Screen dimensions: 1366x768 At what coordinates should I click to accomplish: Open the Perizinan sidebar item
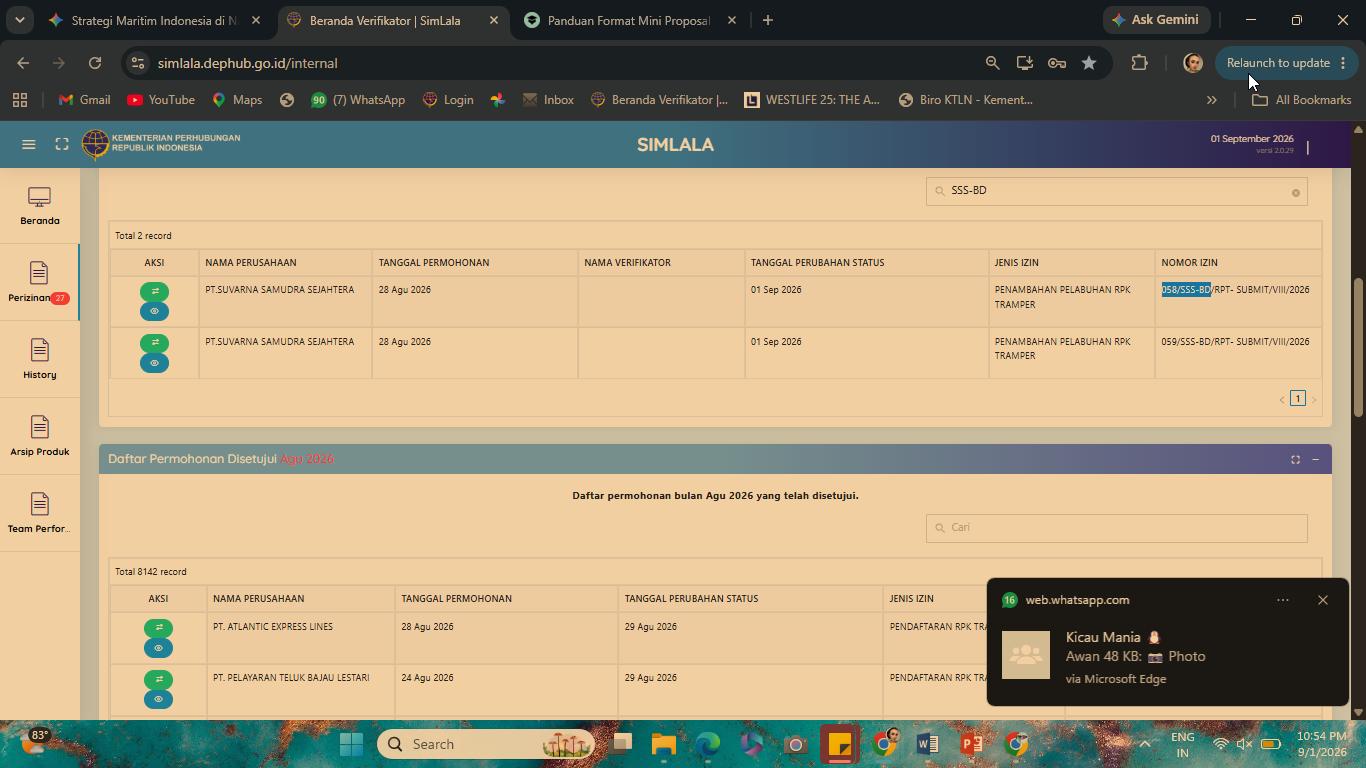(x=39, y=283)
